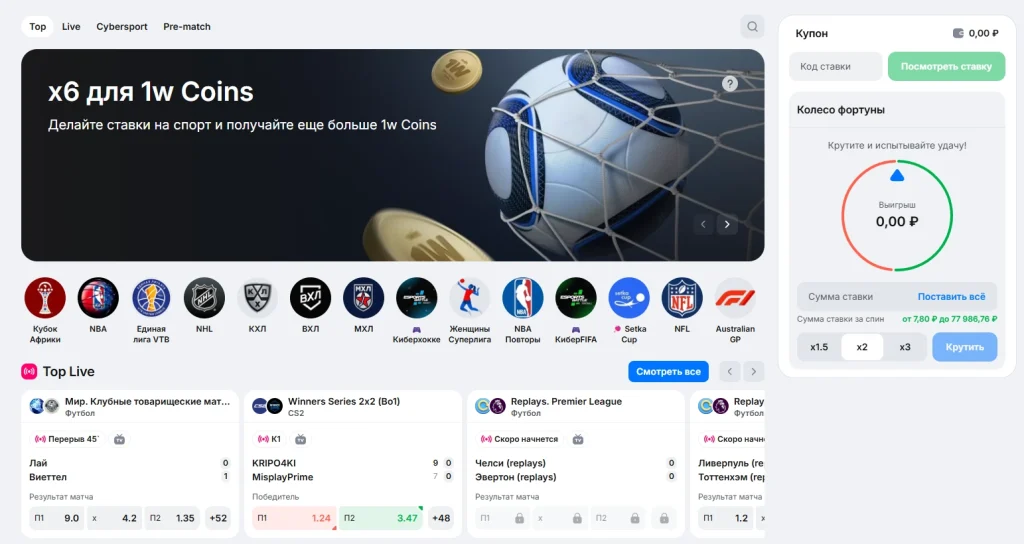Click the Поставить всё link
The image size is (1024, 544).
tap(952, 296)
